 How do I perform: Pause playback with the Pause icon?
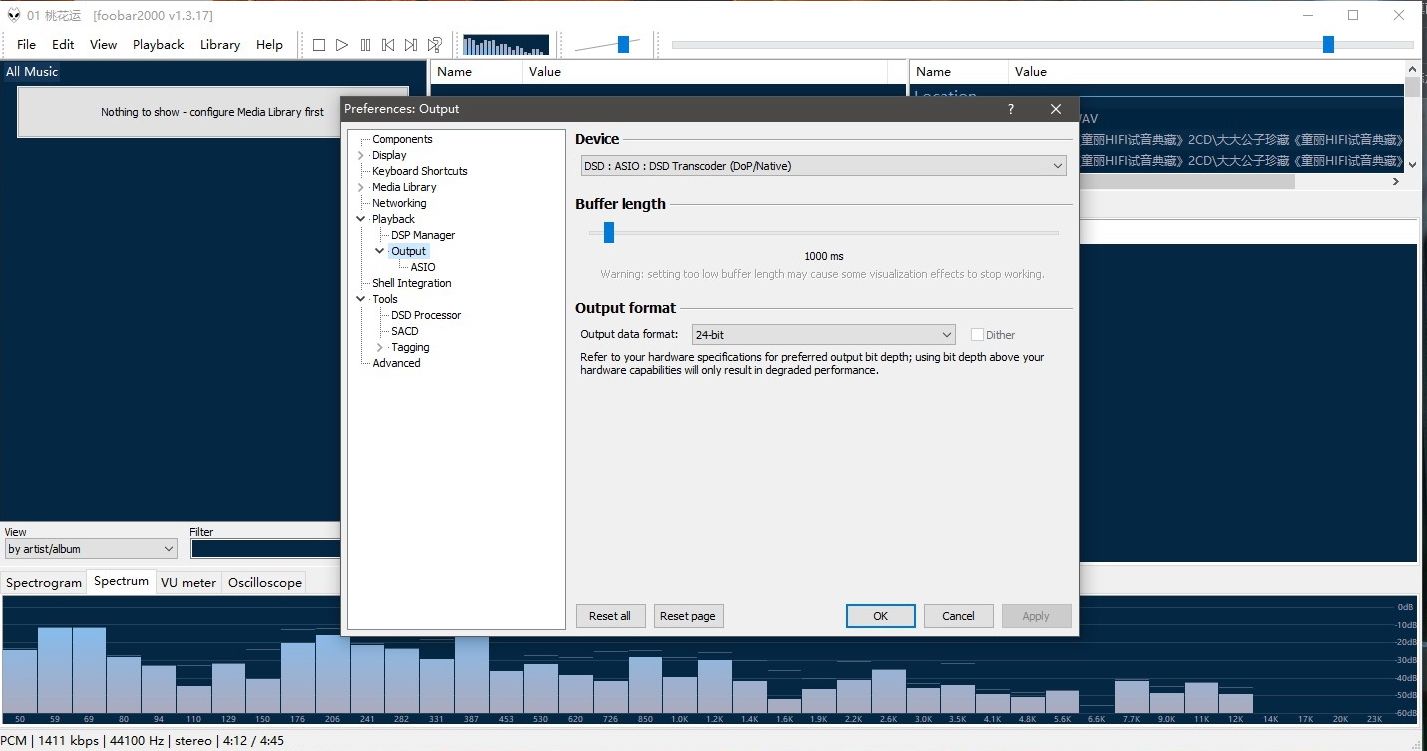click(x=365, y=45)
